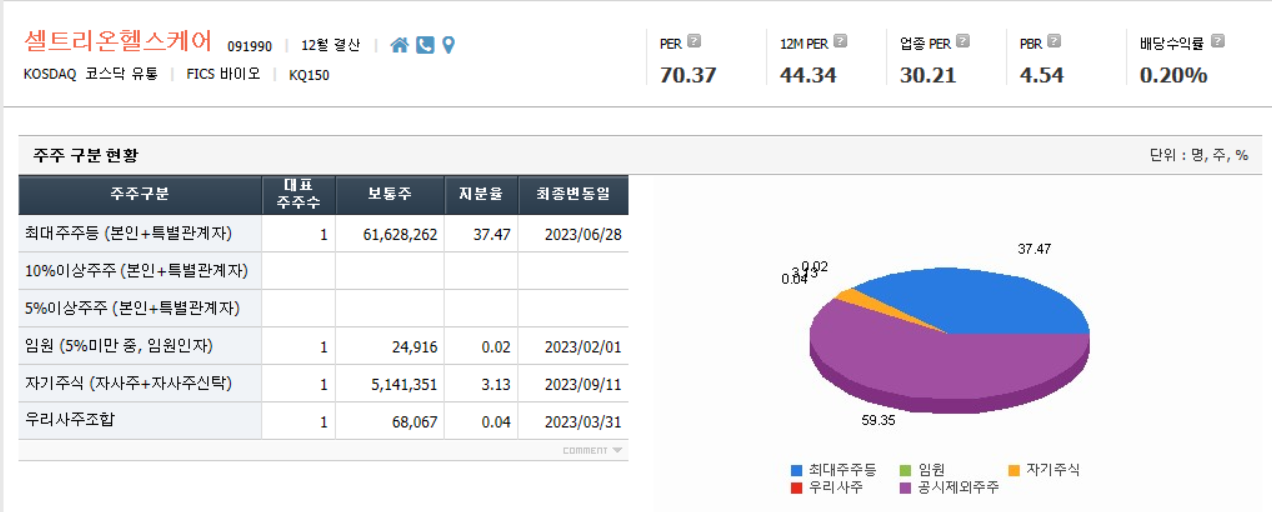This screenshot has height=512, width=1272.
Task: Click the 대표 주주수 column header
Action: pyautogui.click(x=298, y=195)
